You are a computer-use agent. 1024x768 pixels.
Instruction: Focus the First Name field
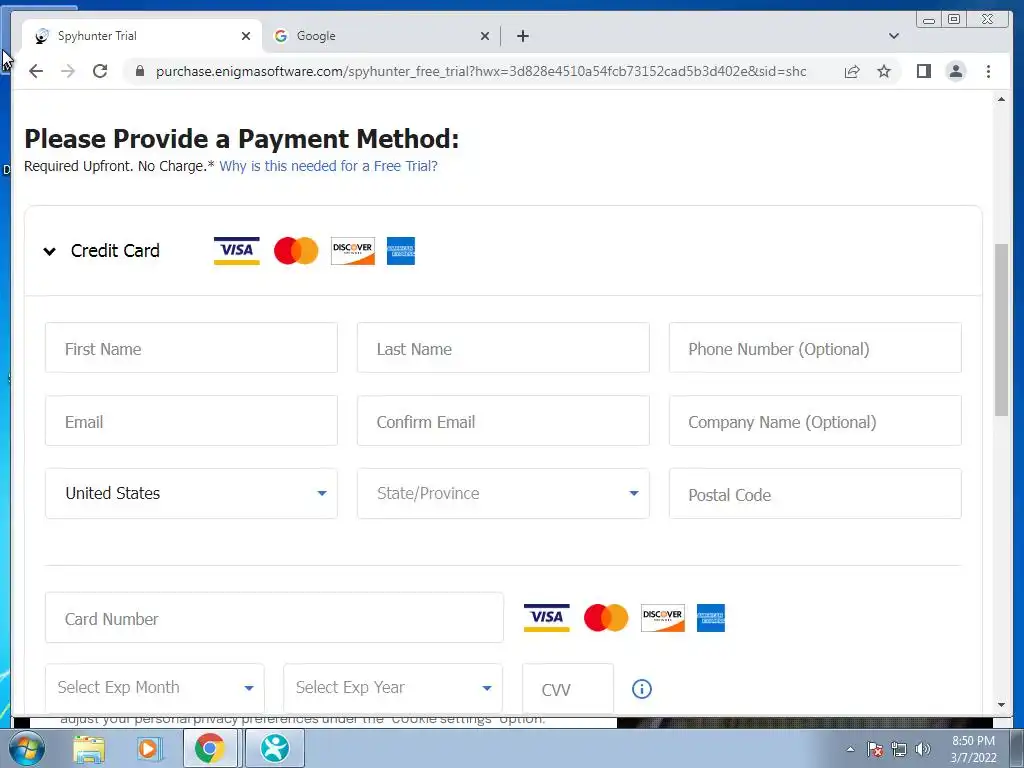(191, 348)
